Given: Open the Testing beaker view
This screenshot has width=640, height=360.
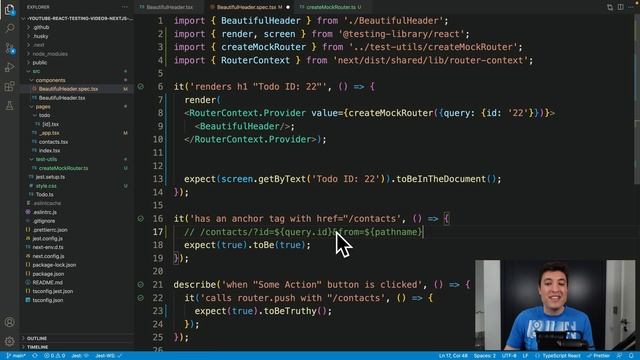Looking at the screenshot, I should pyautogui.click(x=9, y=106).
